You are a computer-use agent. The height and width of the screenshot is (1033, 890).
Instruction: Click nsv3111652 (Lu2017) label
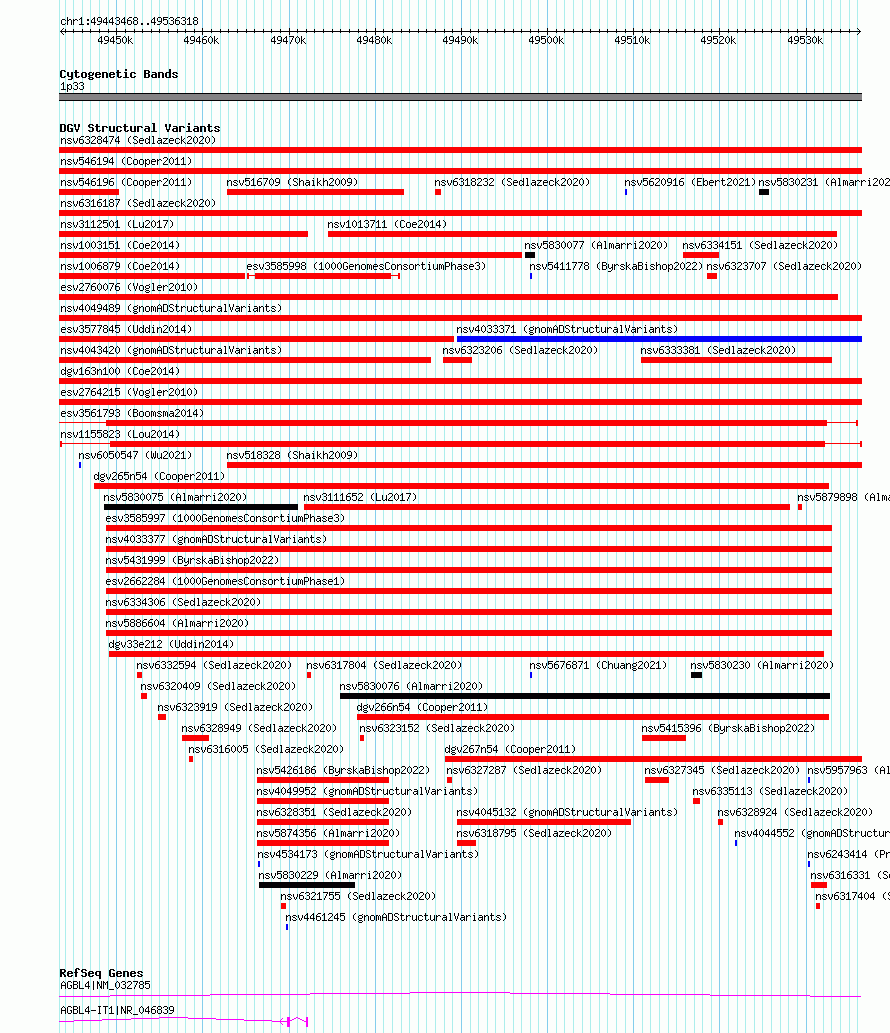(x=360, y=499)
